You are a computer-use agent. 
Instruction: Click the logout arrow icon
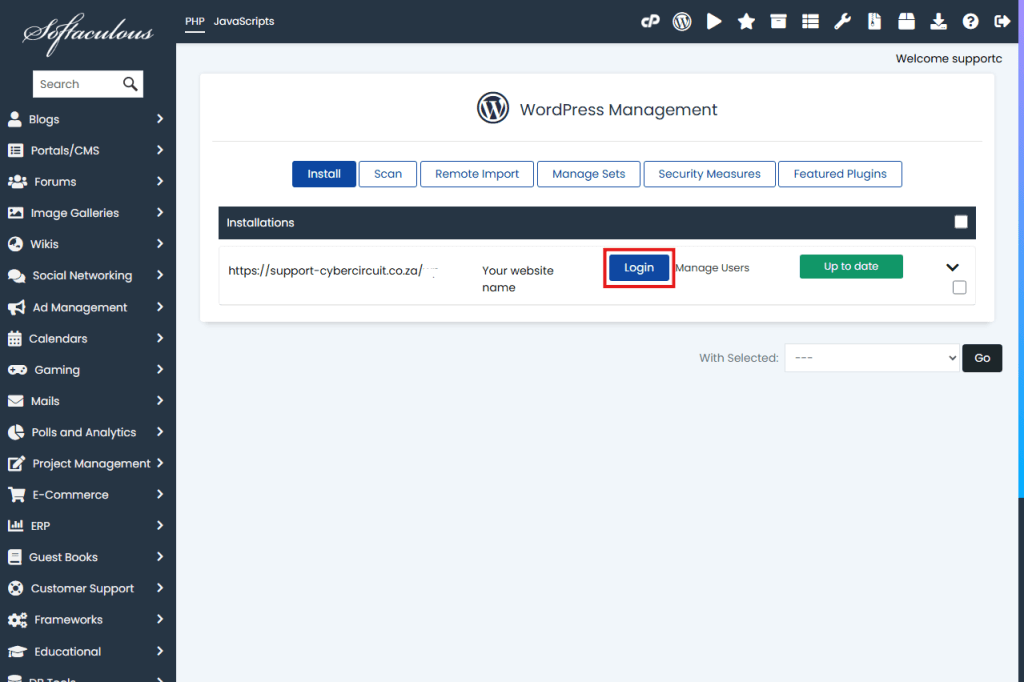click(1002, 21)
